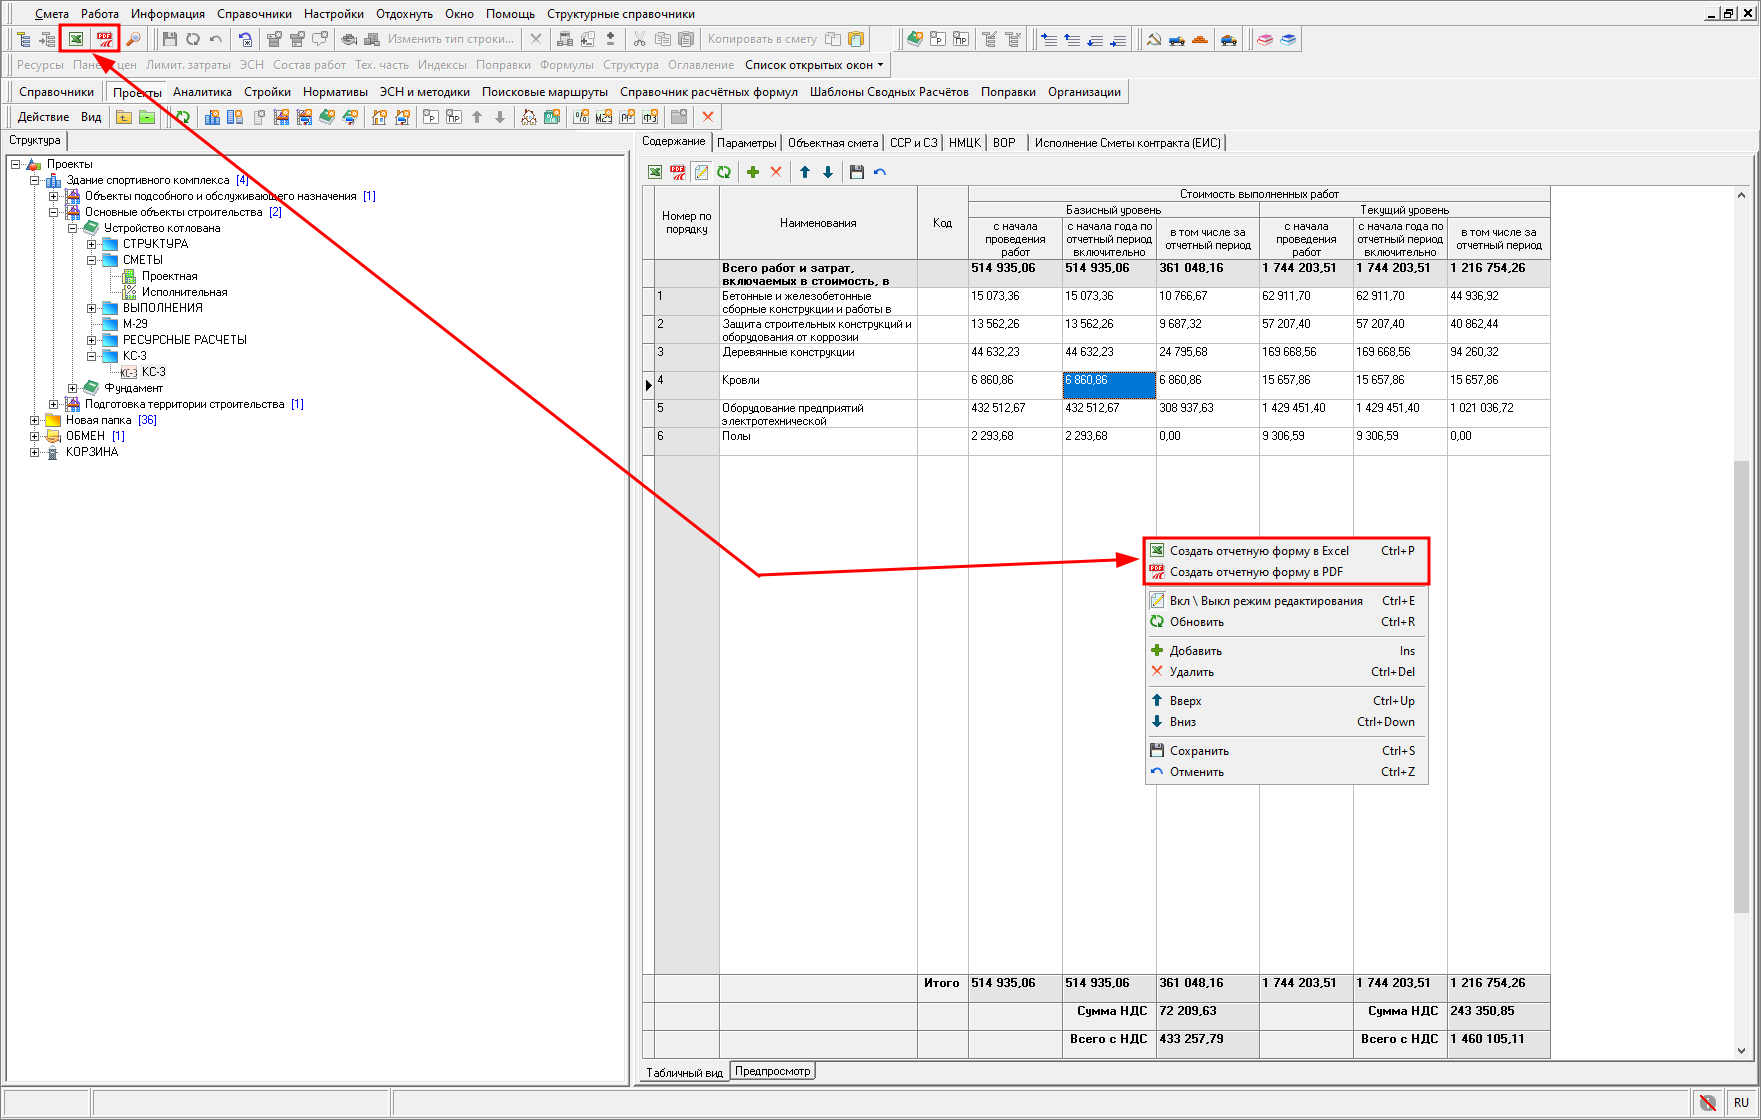Click the PDF export icon in top toolbar
This screenshot has width=1761, height=1120.
104,39
